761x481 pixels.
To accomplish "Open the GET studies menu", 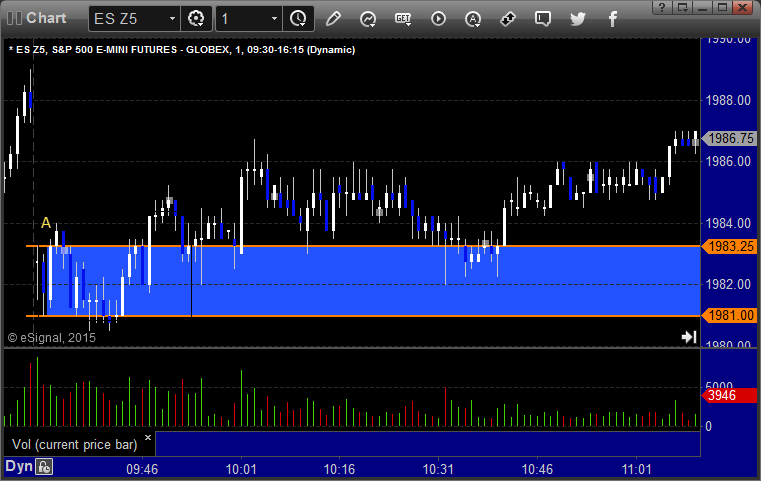I will (x=403, y=19).
